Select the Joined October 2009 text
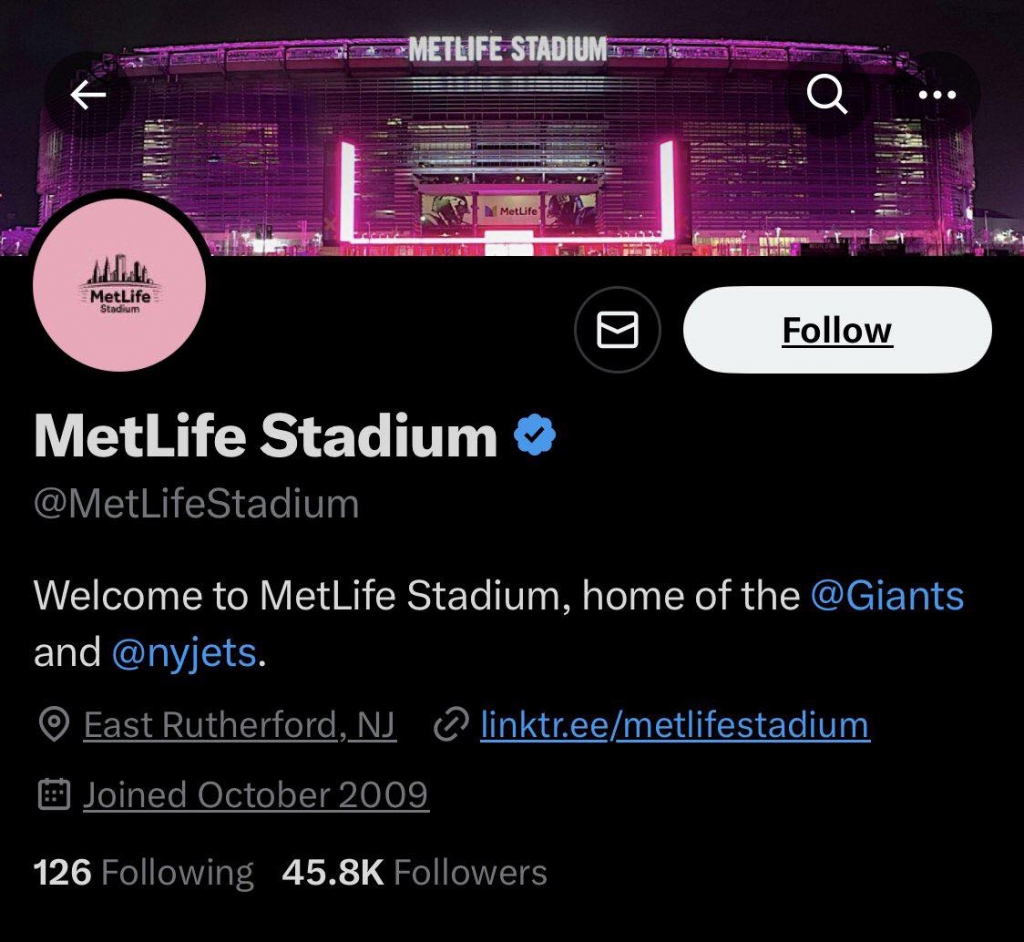This screenshot has height=942, width=1024. pyautogui.click(x=256, y=795)
